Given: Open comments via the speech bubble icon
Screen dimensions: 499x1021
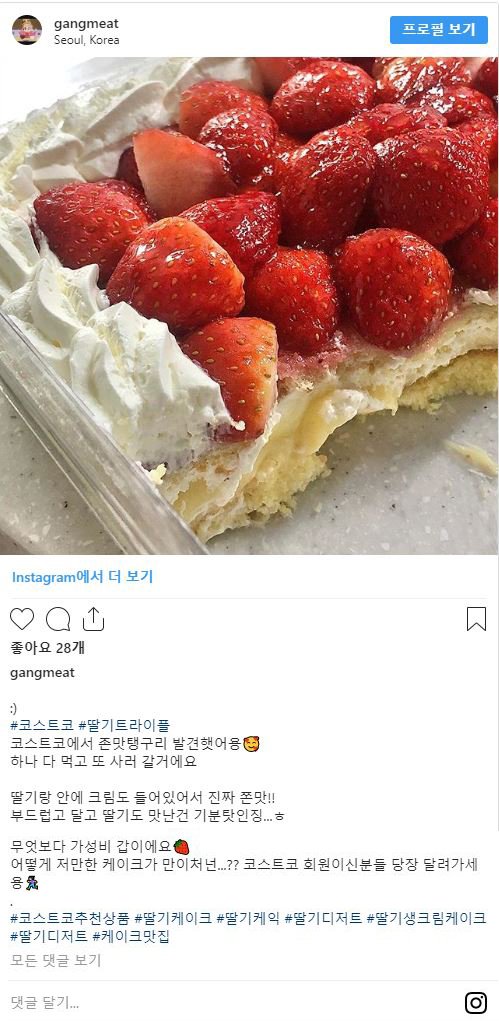Looking at the screenshot, I should point(58,619).
